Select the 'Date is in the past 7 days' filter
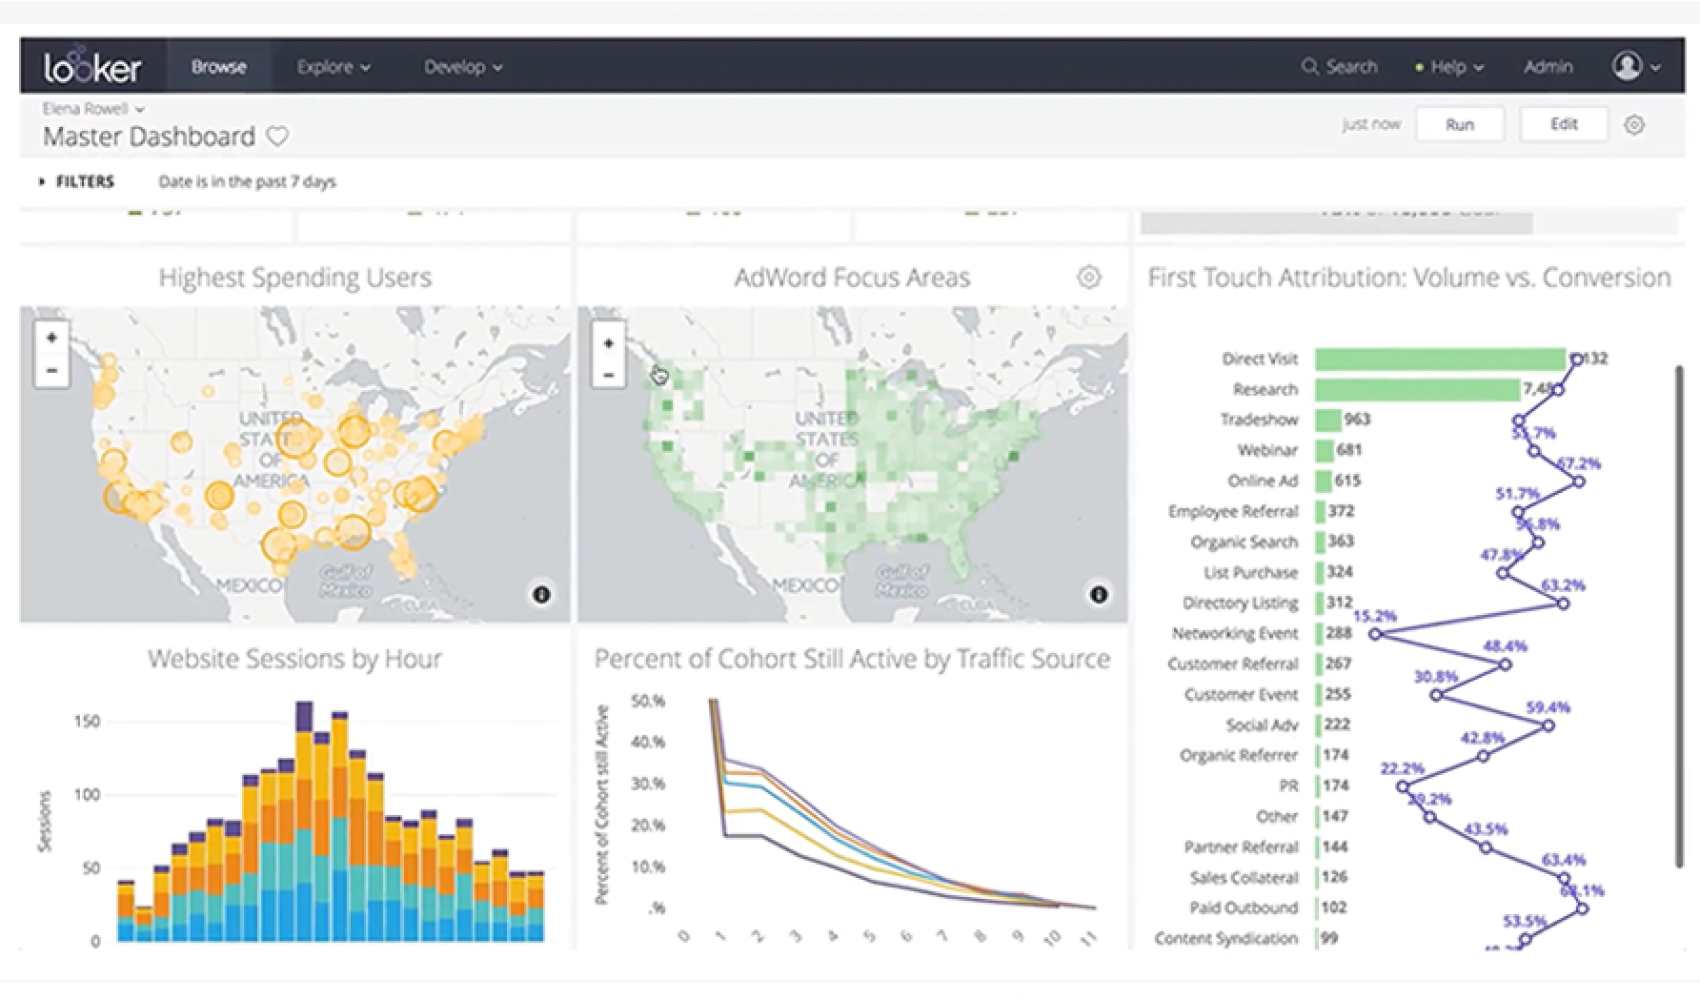Screen dimensions: 1700x999 [247, 181]
